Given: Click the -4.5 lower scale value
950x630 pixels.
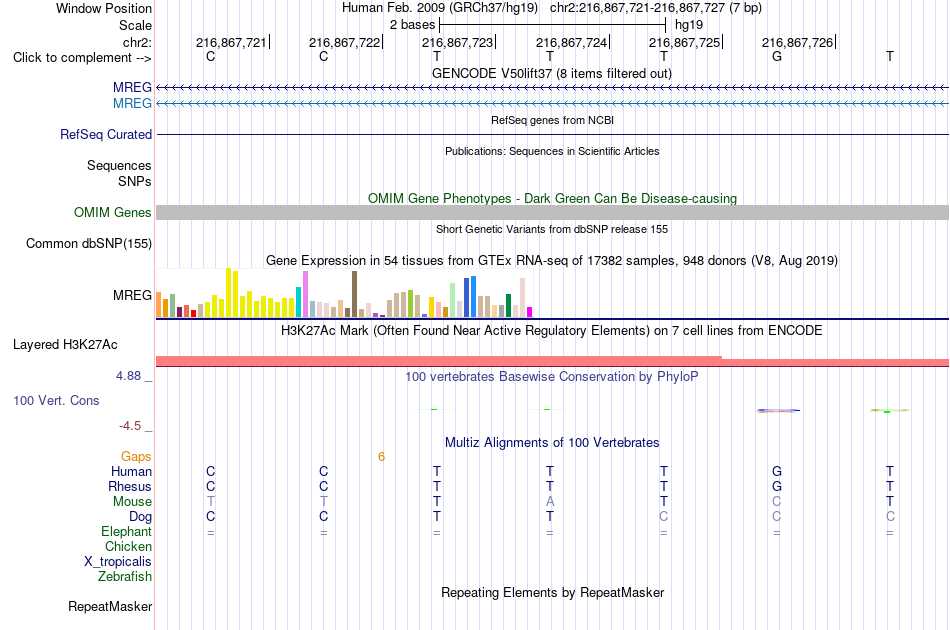Looking at the screenshot, I should tap(130, 426).
